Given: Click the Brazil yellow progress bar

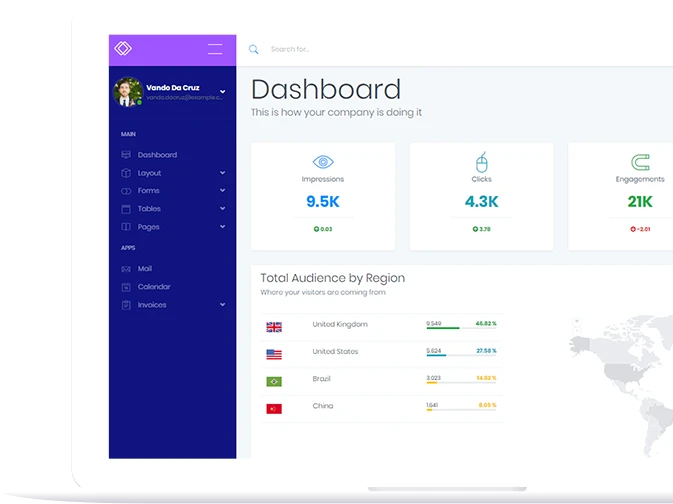Looking at the screenshot, I should tap(431, 383).
